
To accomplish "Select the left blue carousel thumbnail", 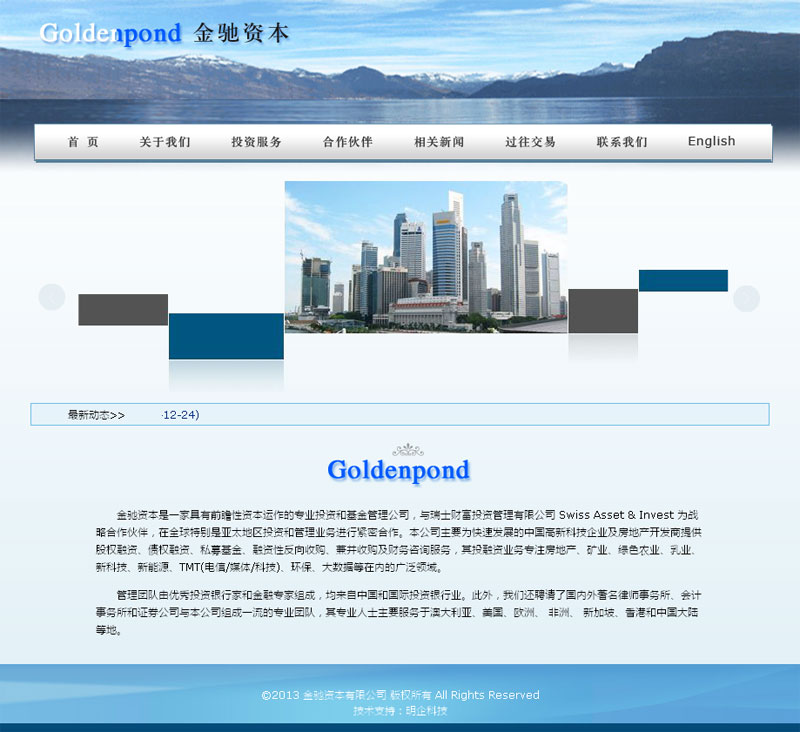I will tap(226, 336).
